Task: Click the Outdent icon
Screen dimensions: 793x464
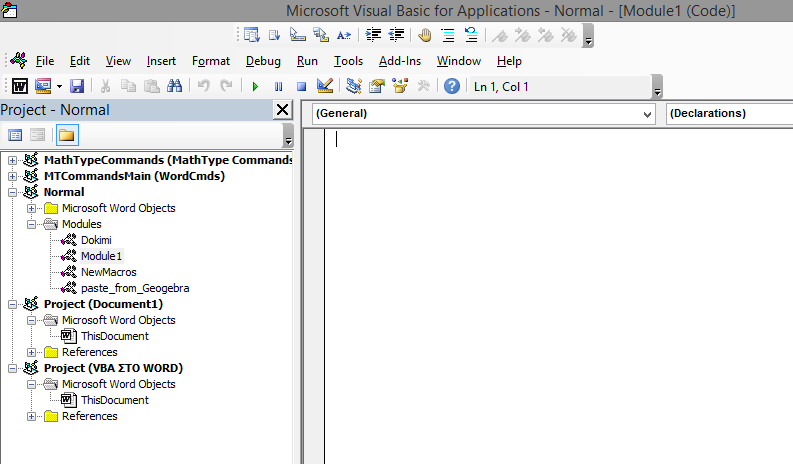Action: click(396, 35)
